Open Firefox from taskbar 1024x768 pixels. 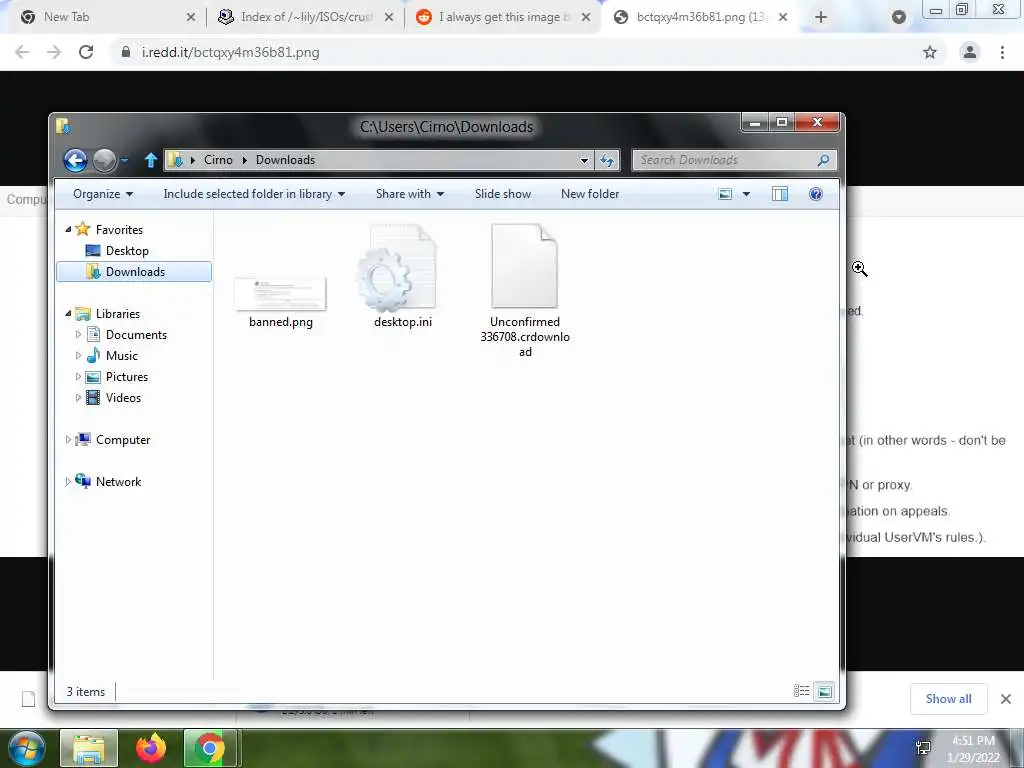click(151, 748)
